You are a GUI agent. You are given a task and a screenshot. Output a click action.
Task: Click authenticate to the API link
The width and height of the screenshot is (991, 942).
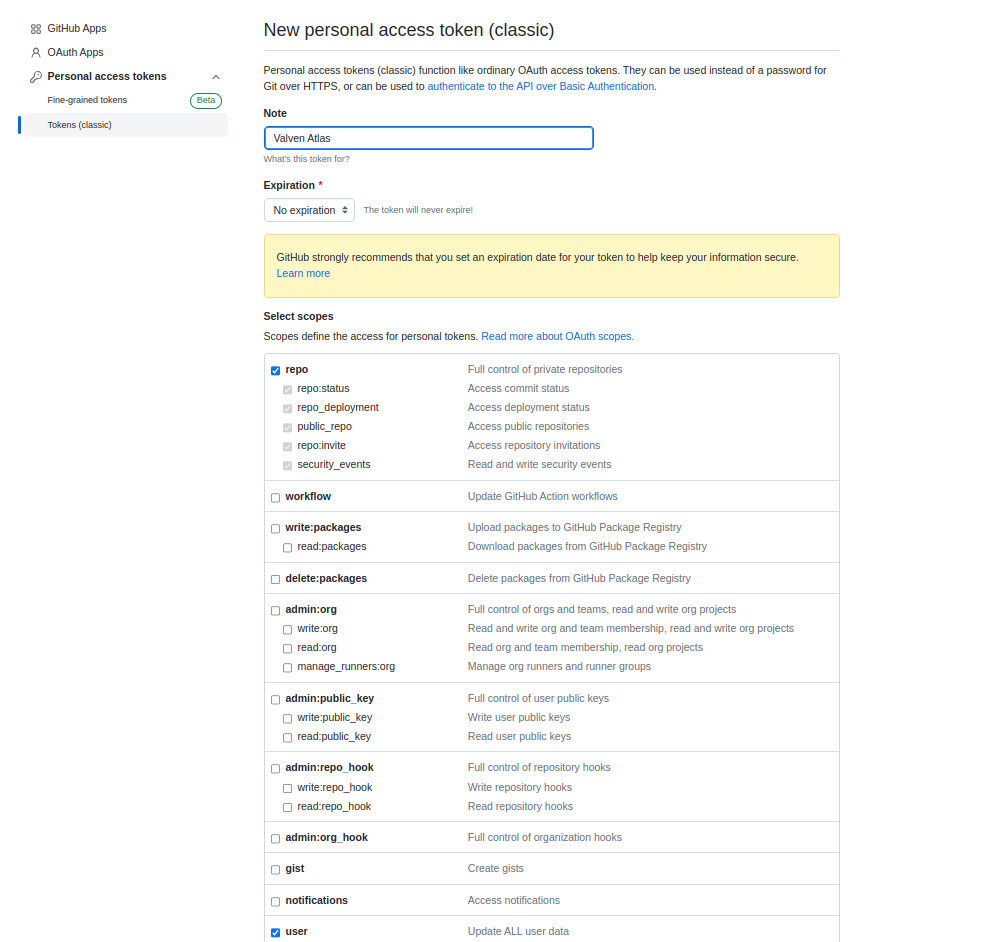(x=541, y=87)
